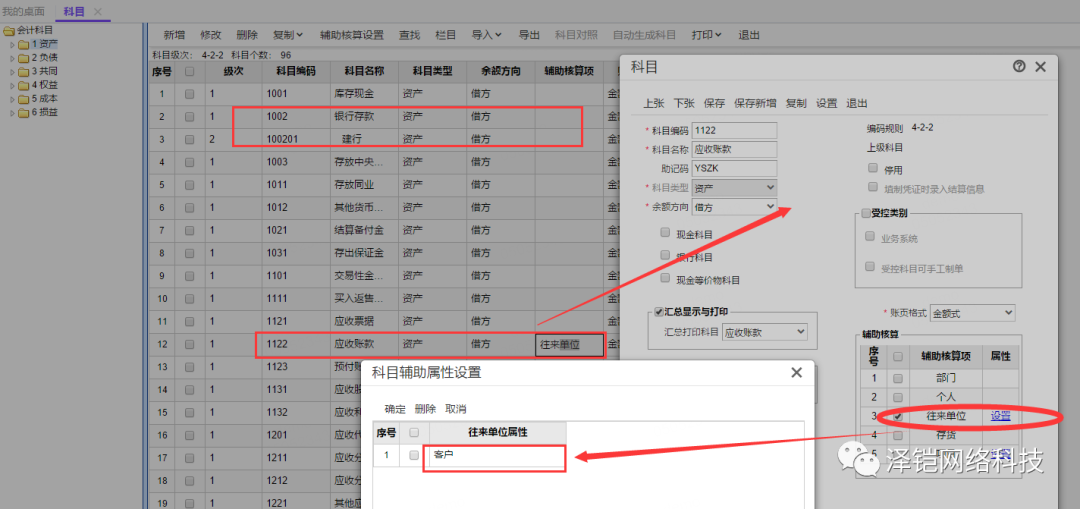
Task: Click the help icon in 科目 dialog
Action: (x=1019, y=67)
